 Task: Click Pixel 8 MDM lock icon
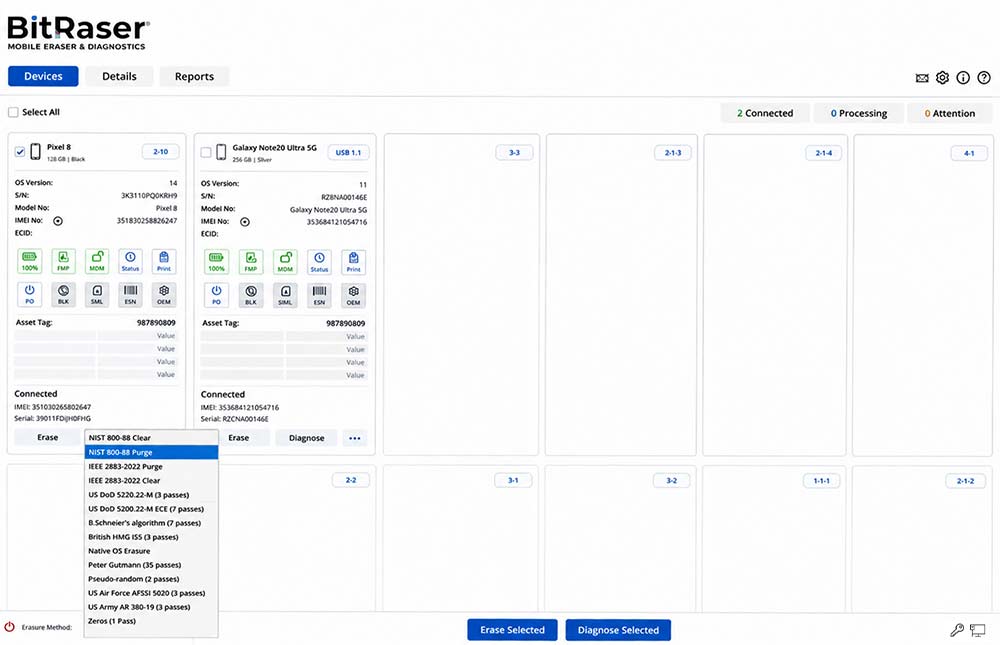pos(97,261)
